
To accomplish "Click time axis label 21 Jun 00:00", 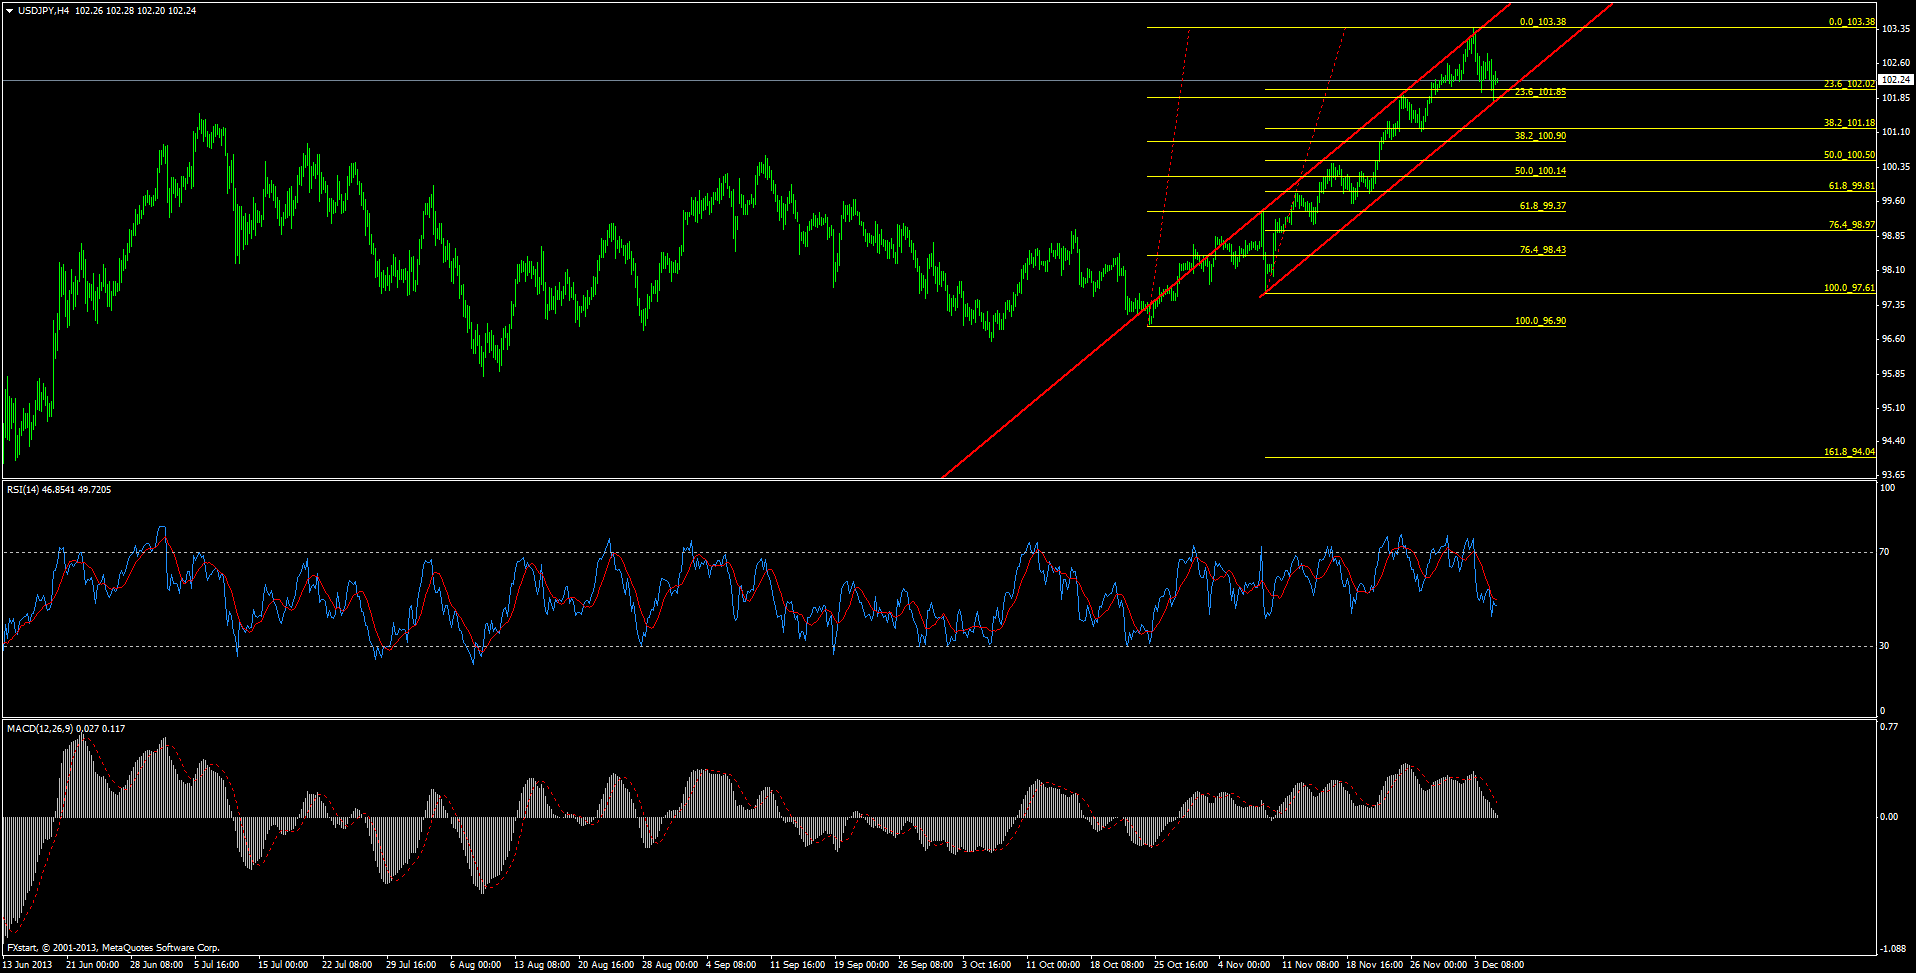I will click(92, 965).
